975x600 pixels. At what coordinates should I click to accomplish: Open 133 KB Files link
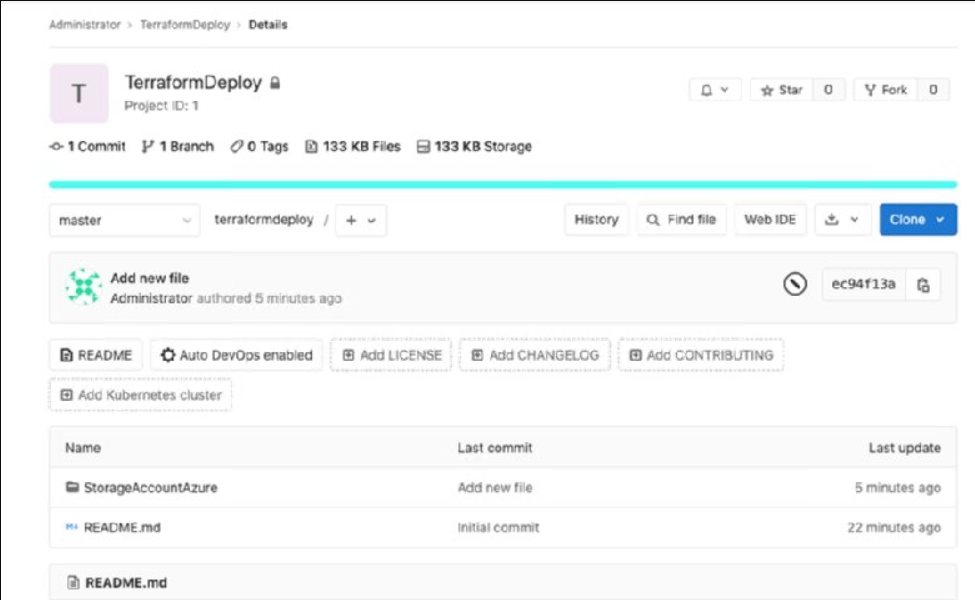click(353, 147)
